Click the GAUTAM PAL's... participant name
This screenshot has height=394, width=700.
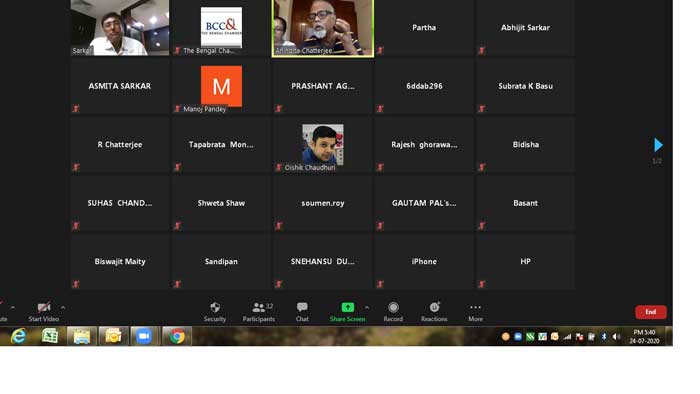tap(424, 203)
